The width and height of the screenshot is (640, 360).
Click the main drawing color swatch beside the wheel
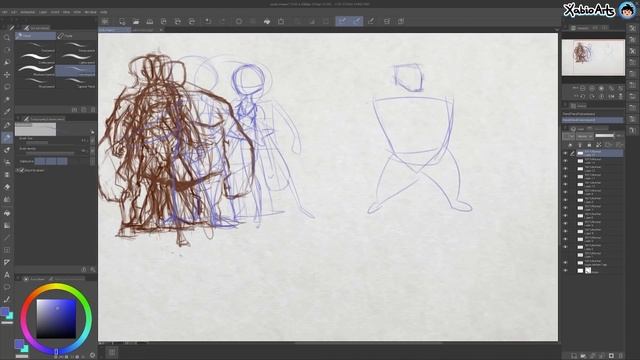tap(19, 344)
